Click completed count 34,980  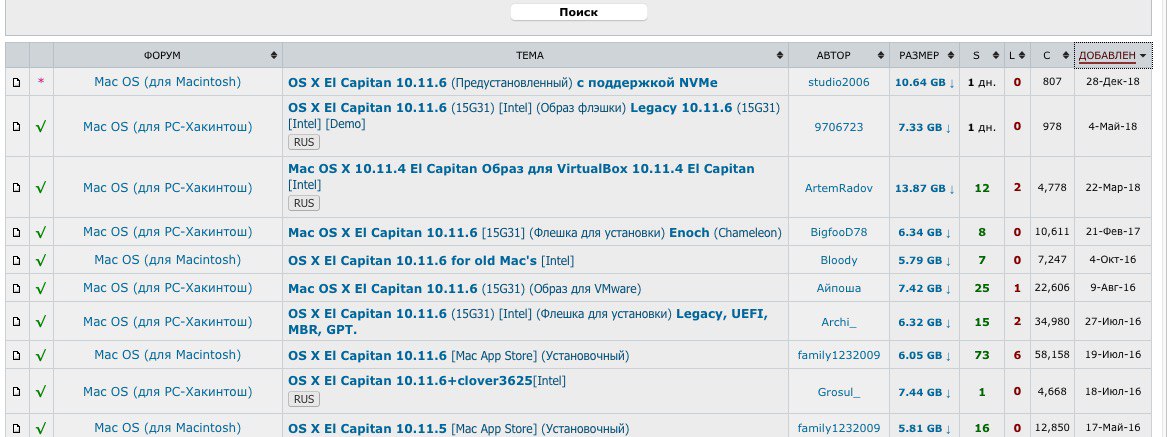pos(1052,322)
